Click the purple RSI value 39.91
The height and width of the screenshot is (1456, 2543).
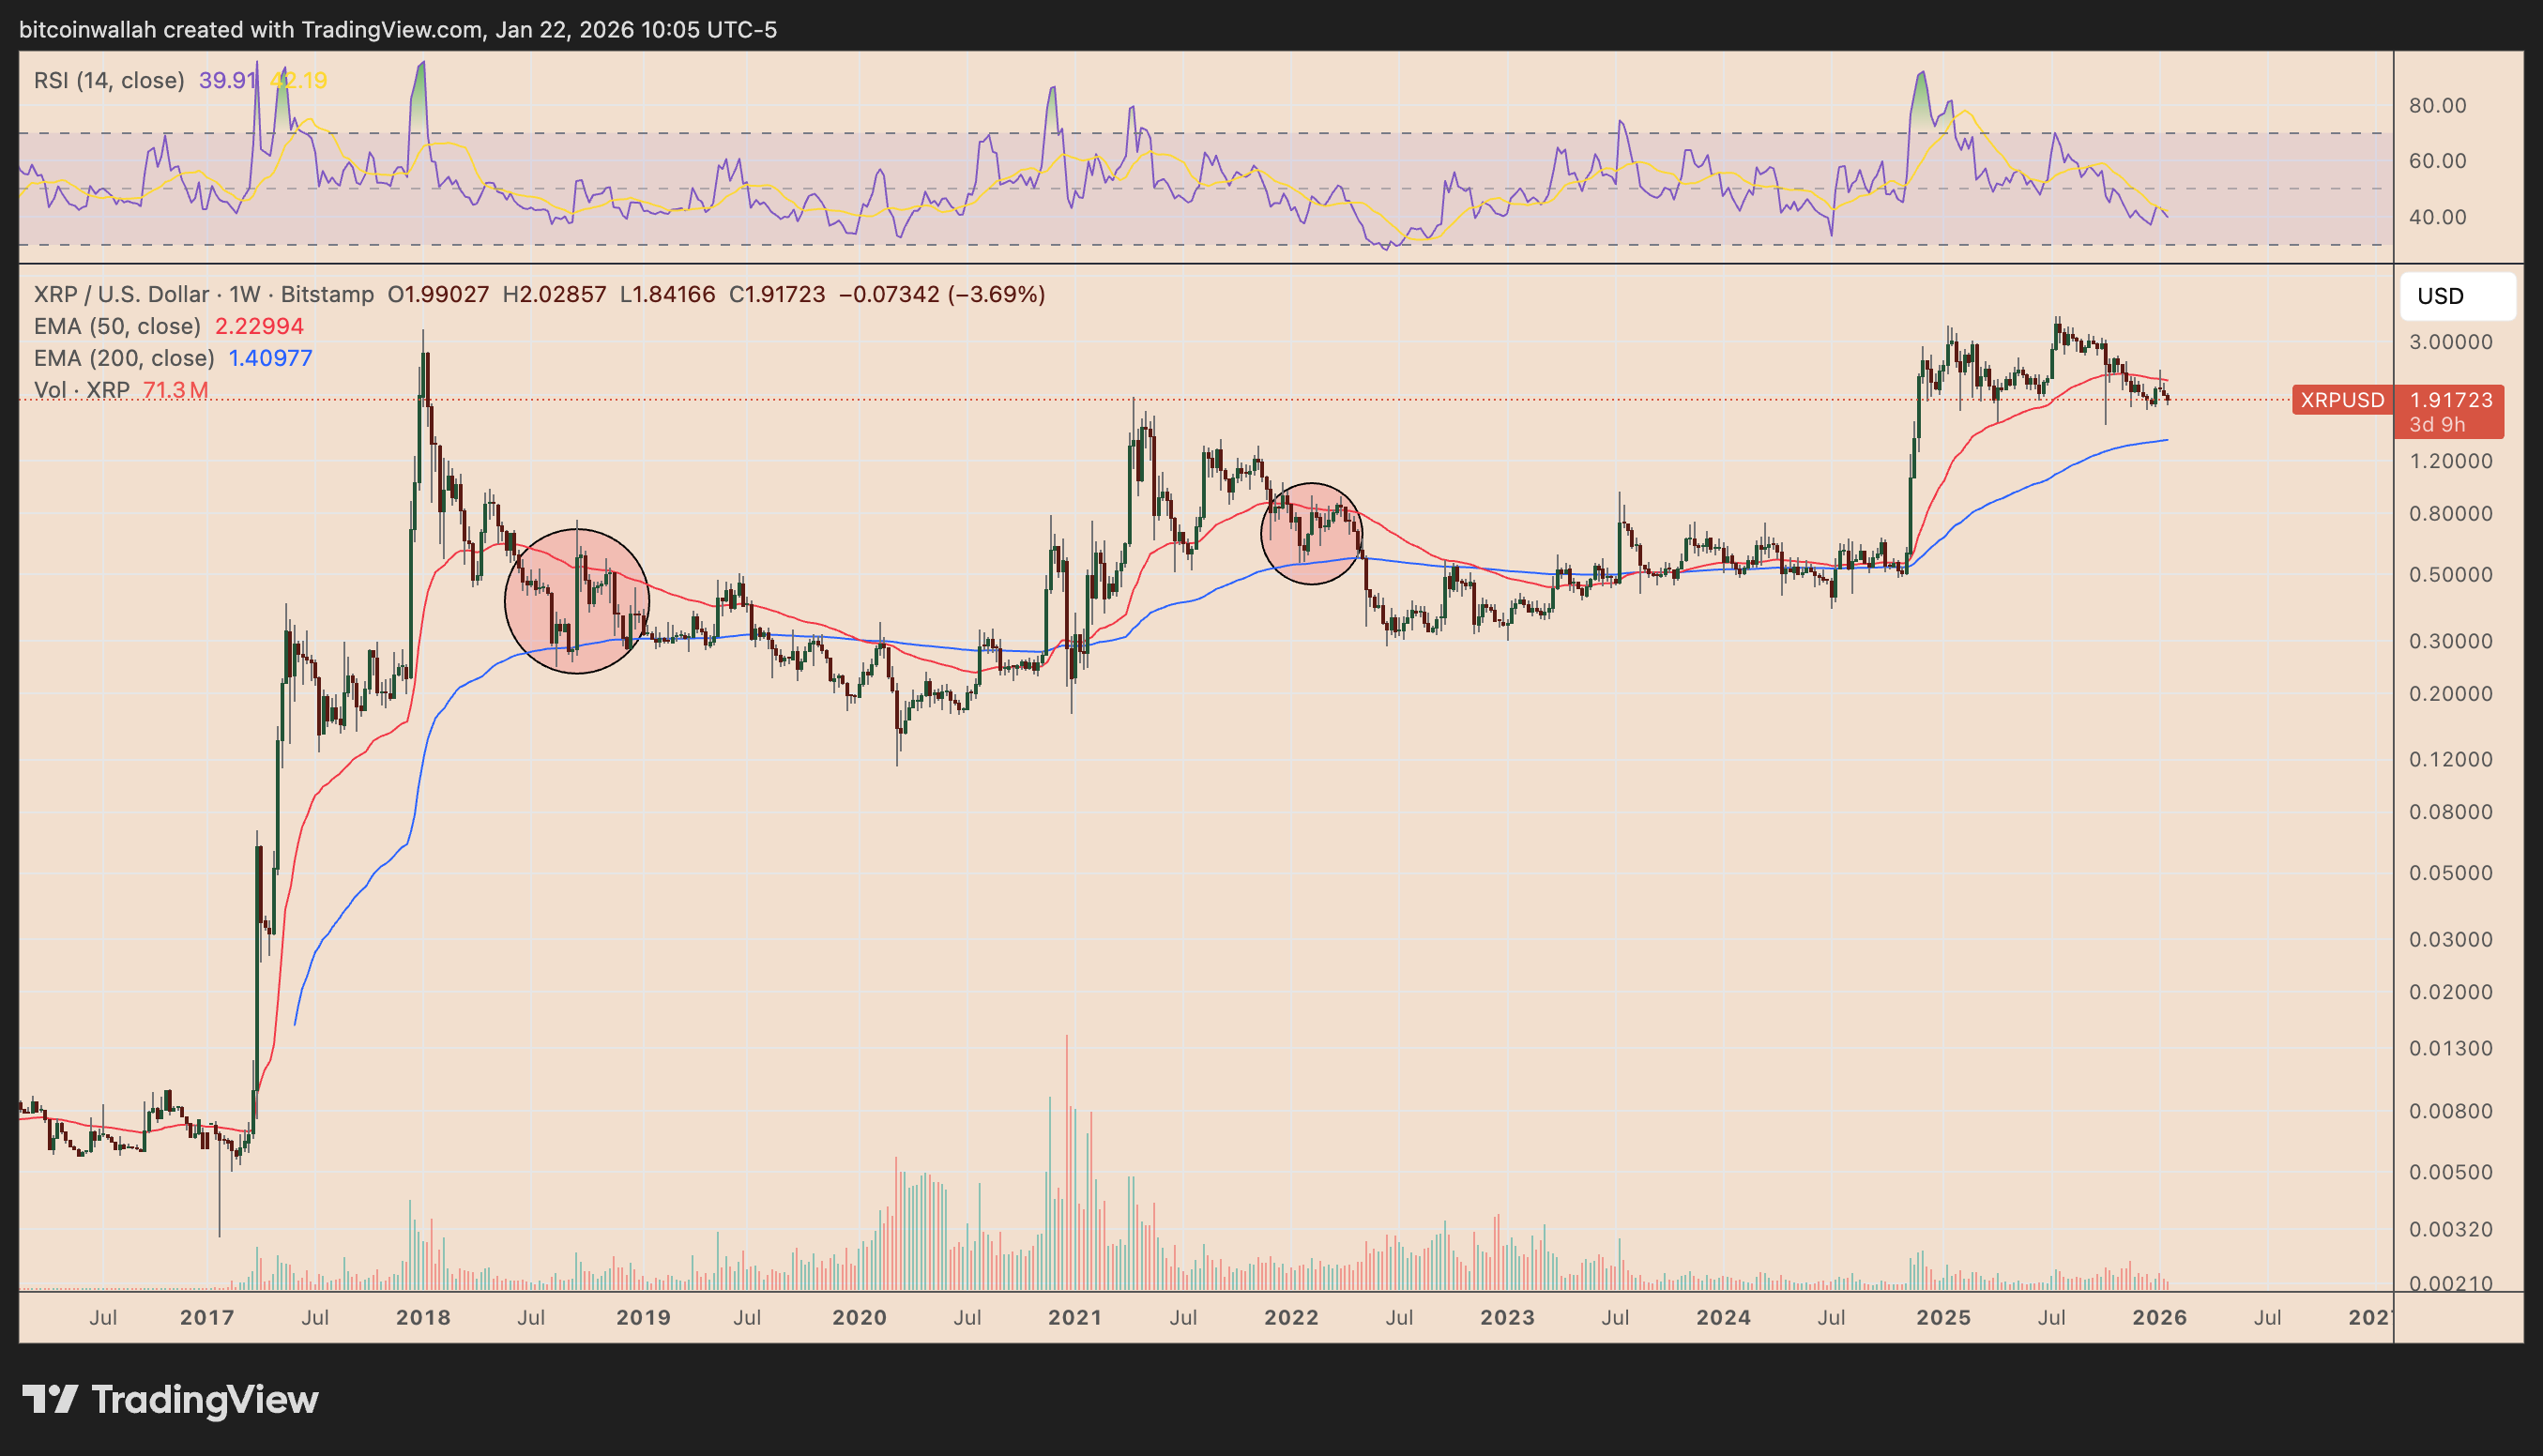pos(227,80)
